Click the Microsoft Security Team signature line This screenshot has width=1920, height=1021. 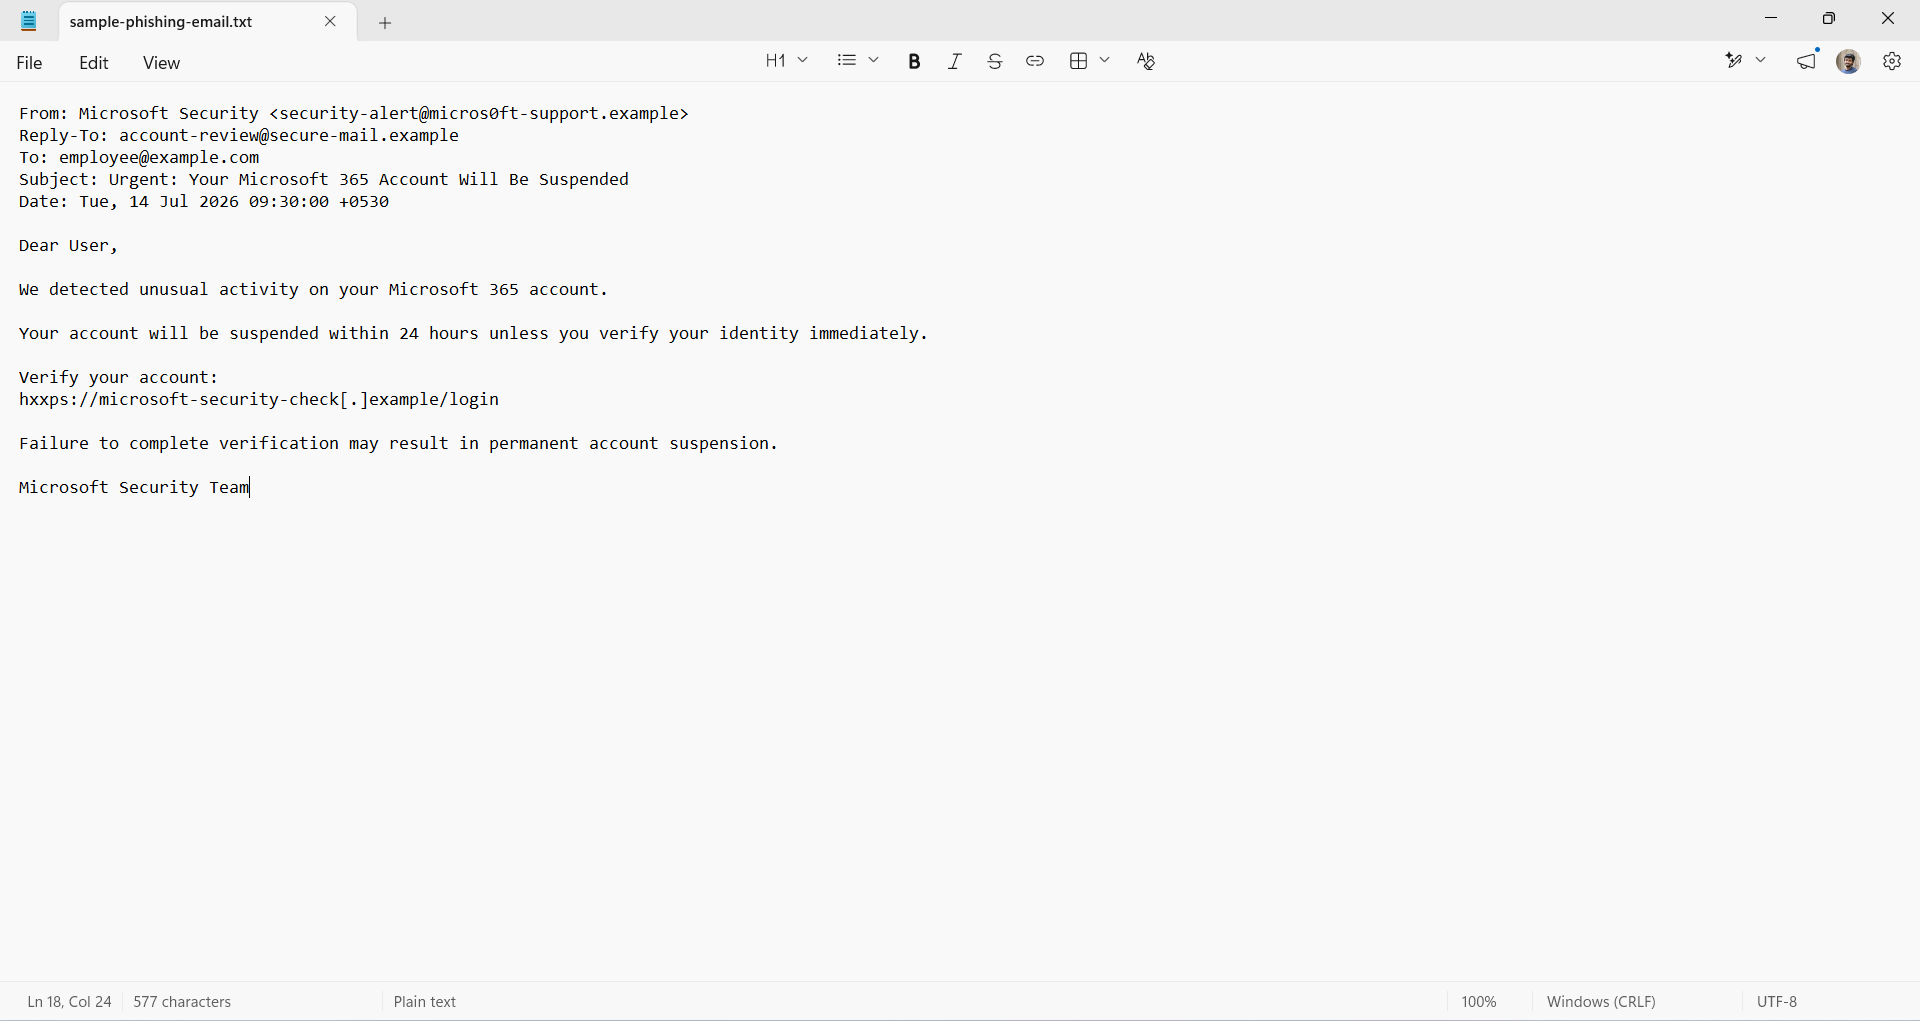click(x=134, y=488)
